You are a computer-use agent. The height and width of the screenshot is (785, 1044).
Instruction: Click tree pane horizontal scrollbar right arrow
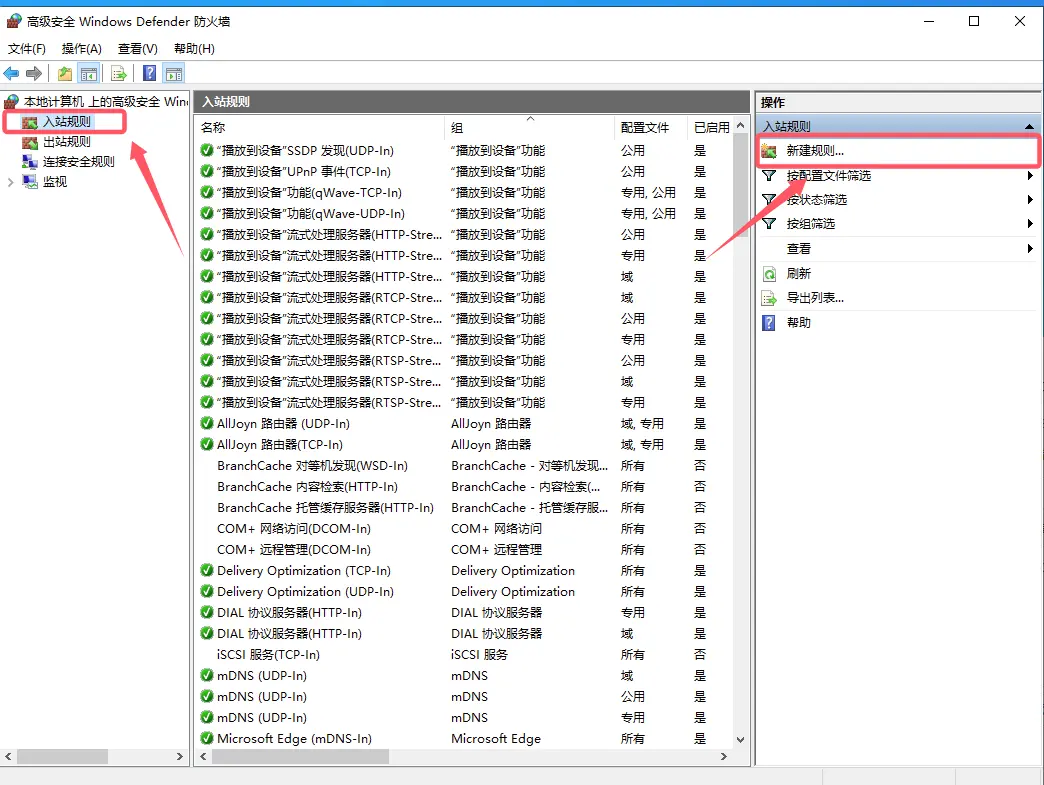pyautogui.click(x=179, y=756)
